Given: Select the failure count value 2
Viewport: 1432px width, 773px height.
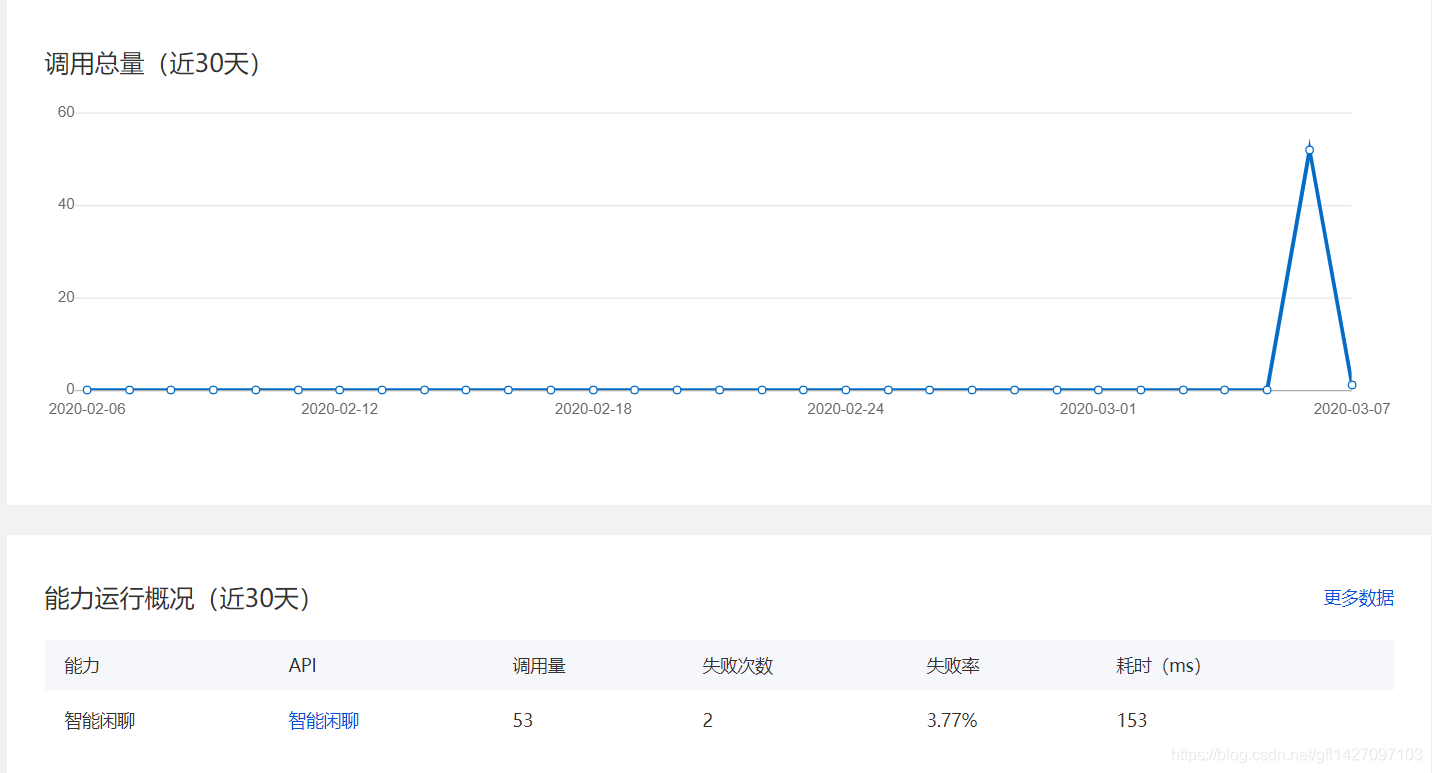Looking at the screenshot, I should (707, 720).
